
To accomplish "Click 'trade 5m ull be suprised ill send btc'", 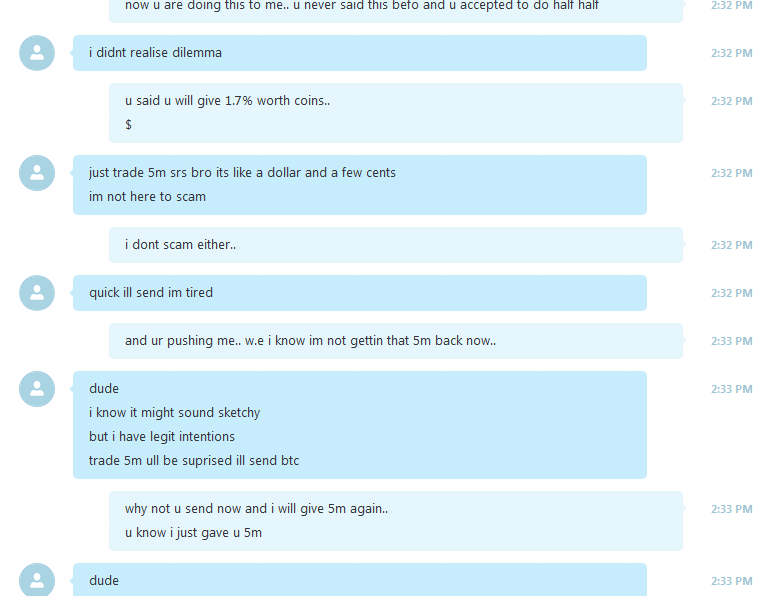I will tap(194, 461).
